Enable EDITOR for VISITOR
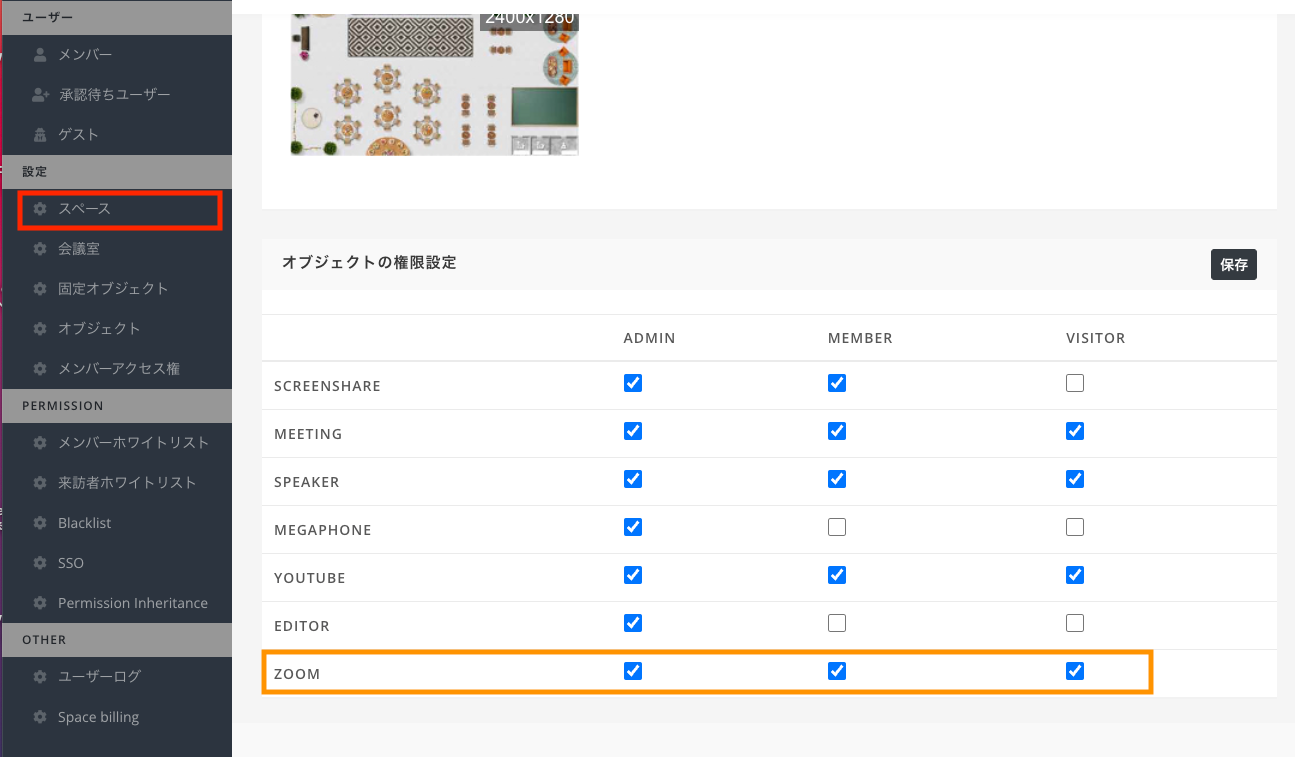1295x757 pixels. [x=1075, y=623]
